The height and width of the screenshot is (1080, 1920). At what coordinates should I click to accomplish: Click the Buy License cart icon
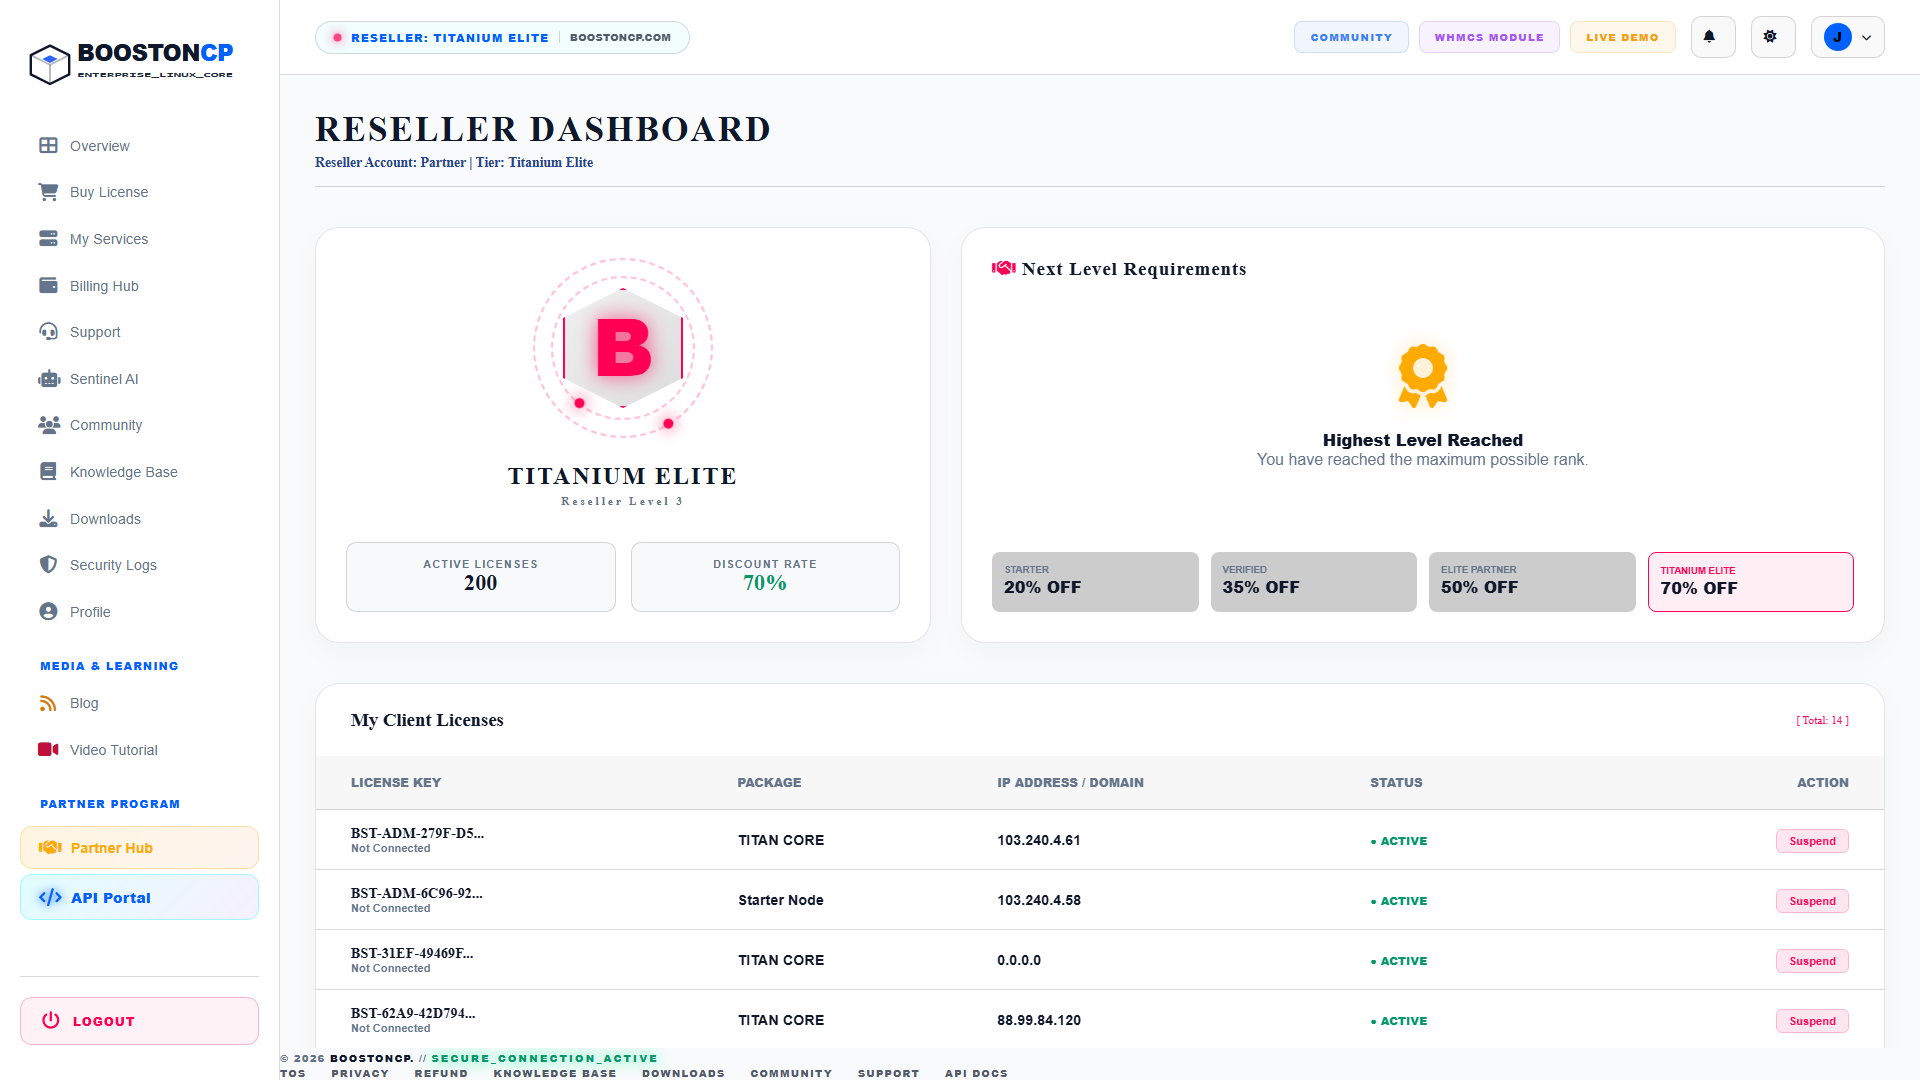point(48,192)
